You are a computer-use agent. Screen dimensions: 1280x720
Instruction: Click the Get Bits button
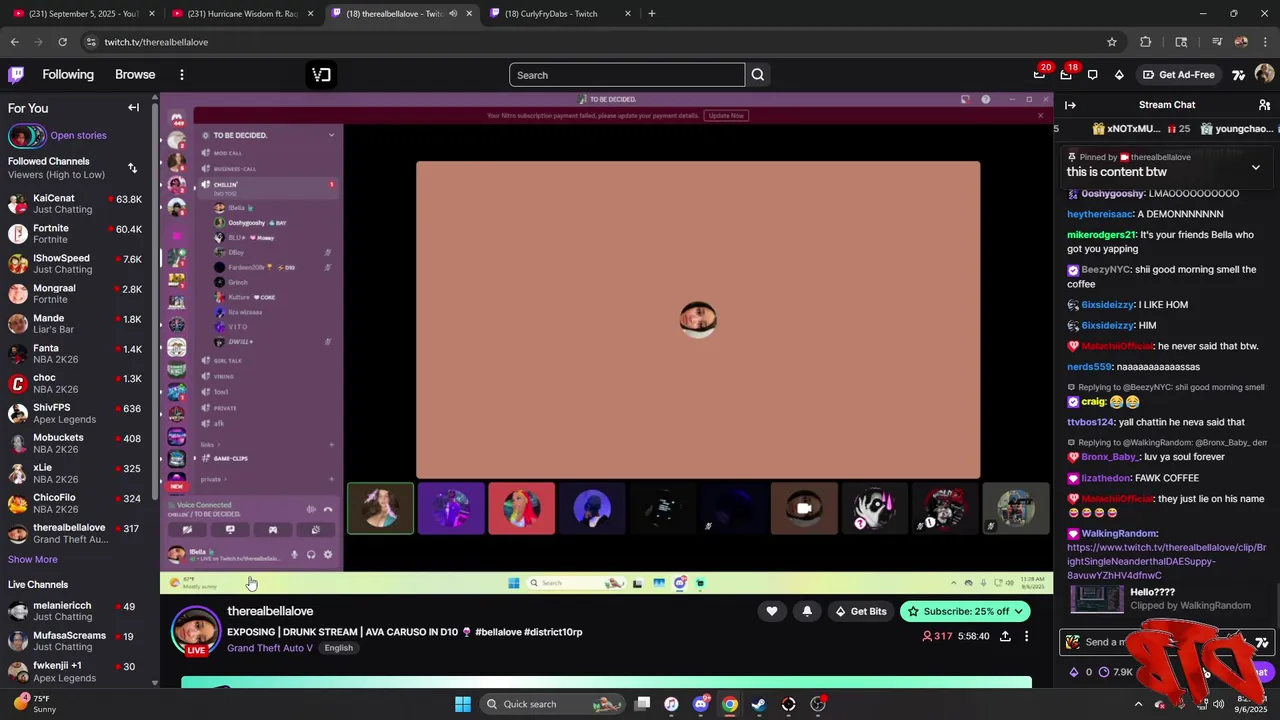[x=860, y=611]
